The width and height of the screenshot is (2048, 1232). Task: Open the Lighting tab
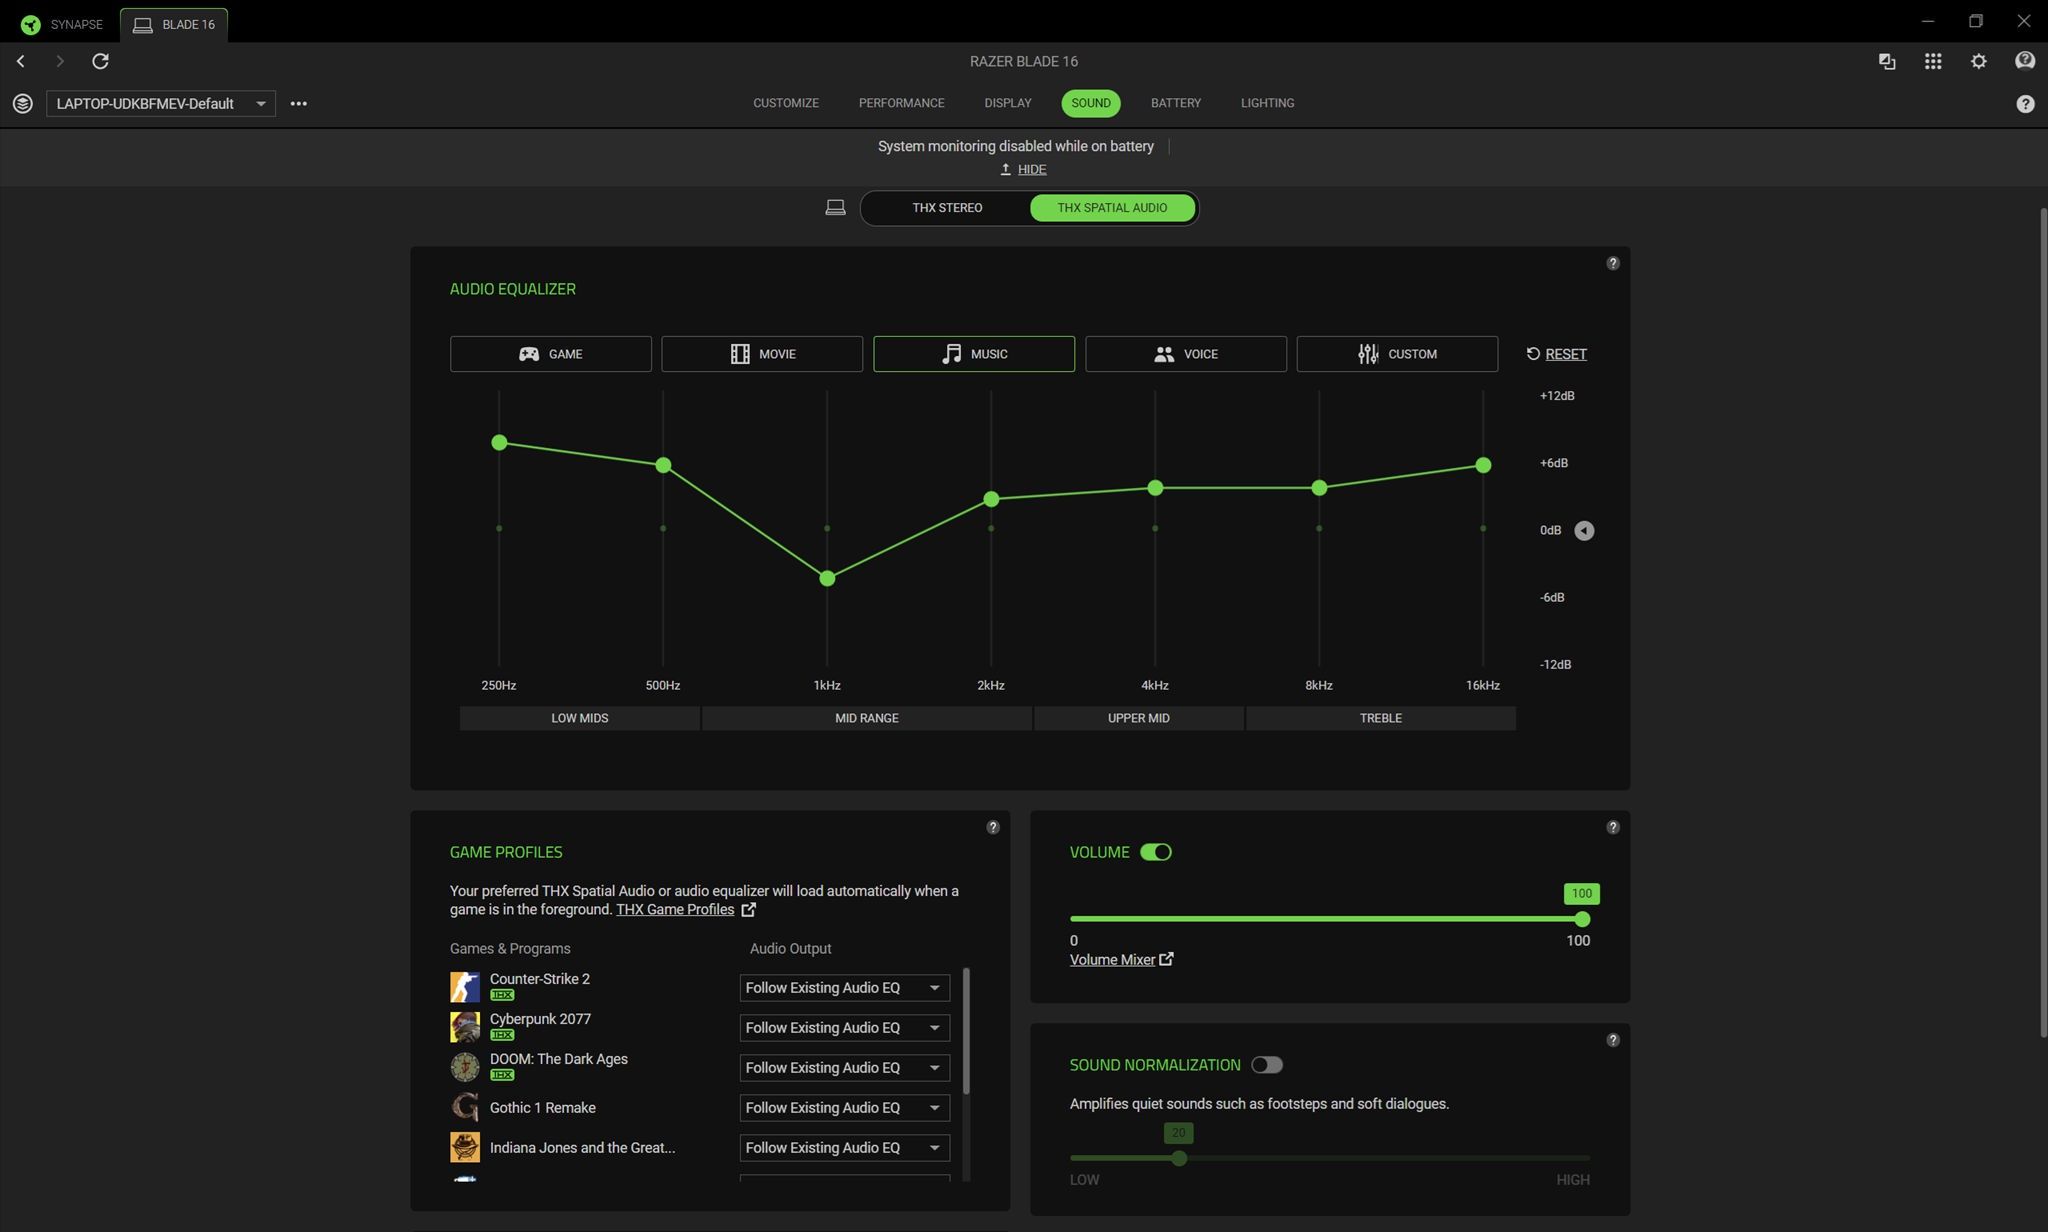click(x=1267, y=103)
